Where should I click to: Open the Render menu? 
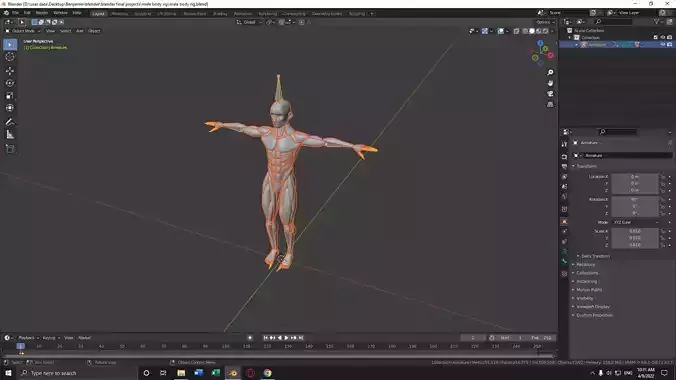pyautogui.click(x=42, y=13)
